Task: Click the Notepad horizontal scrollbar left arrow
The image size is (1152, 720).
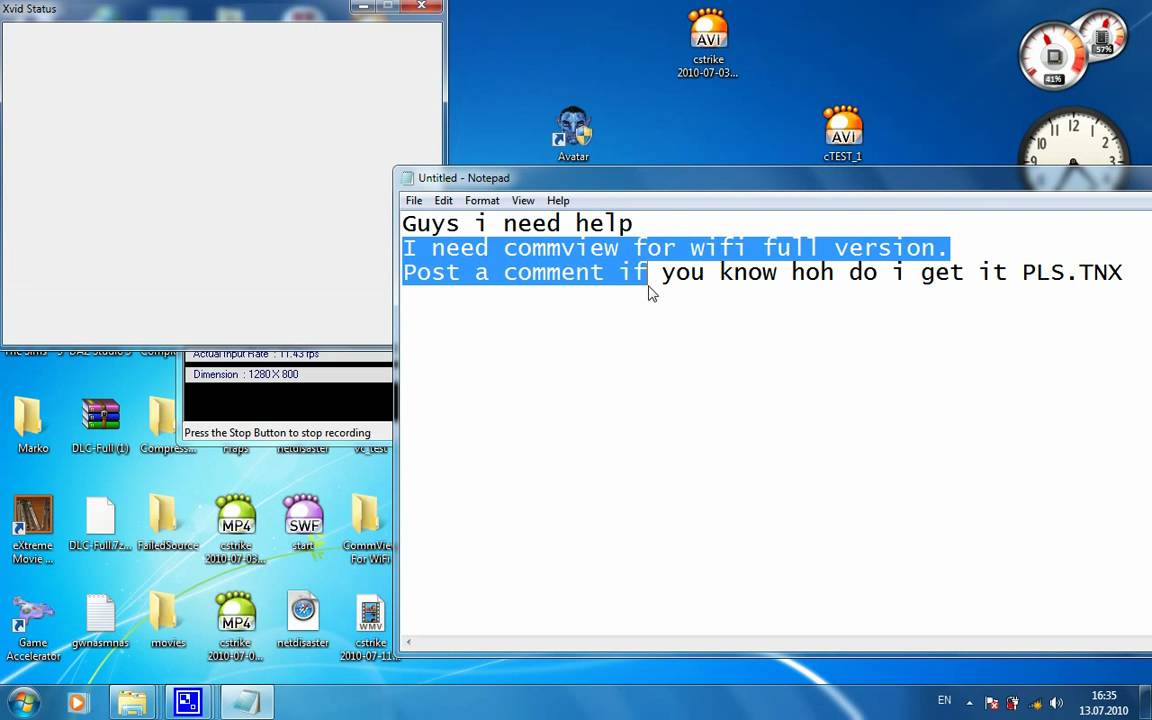Action: pos(408,642)
